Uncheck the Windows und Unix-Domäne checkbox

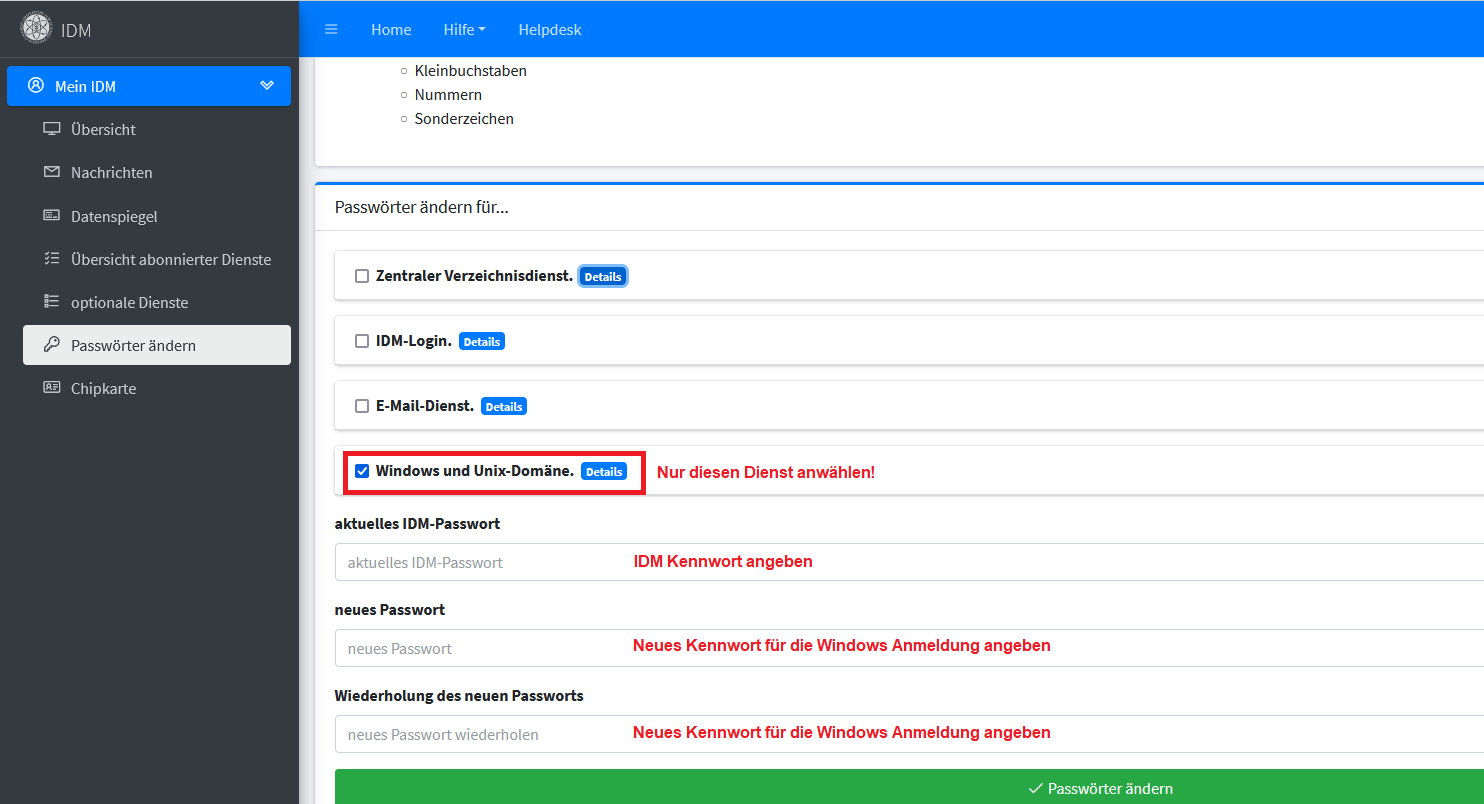[x=362, y=471]
